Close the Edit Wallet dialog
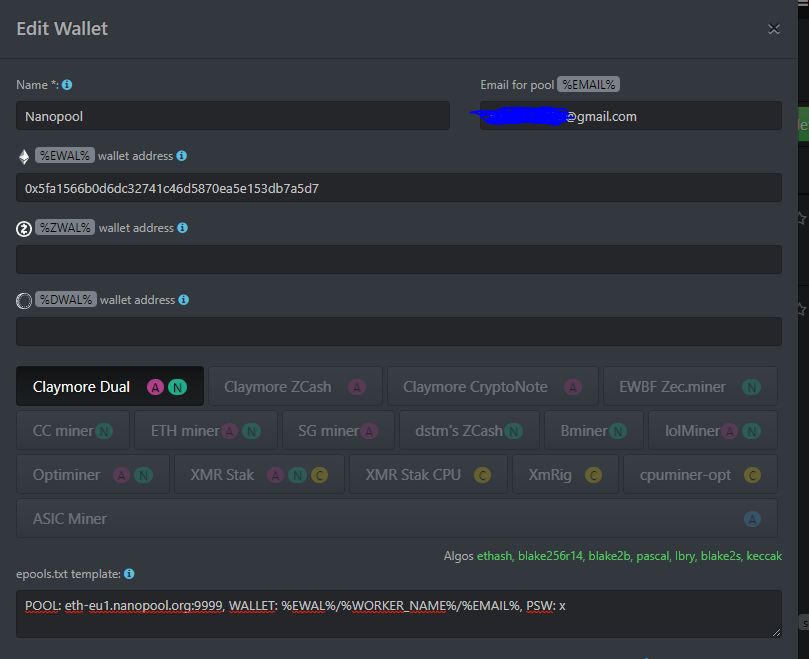 click(x=773, y=29)
